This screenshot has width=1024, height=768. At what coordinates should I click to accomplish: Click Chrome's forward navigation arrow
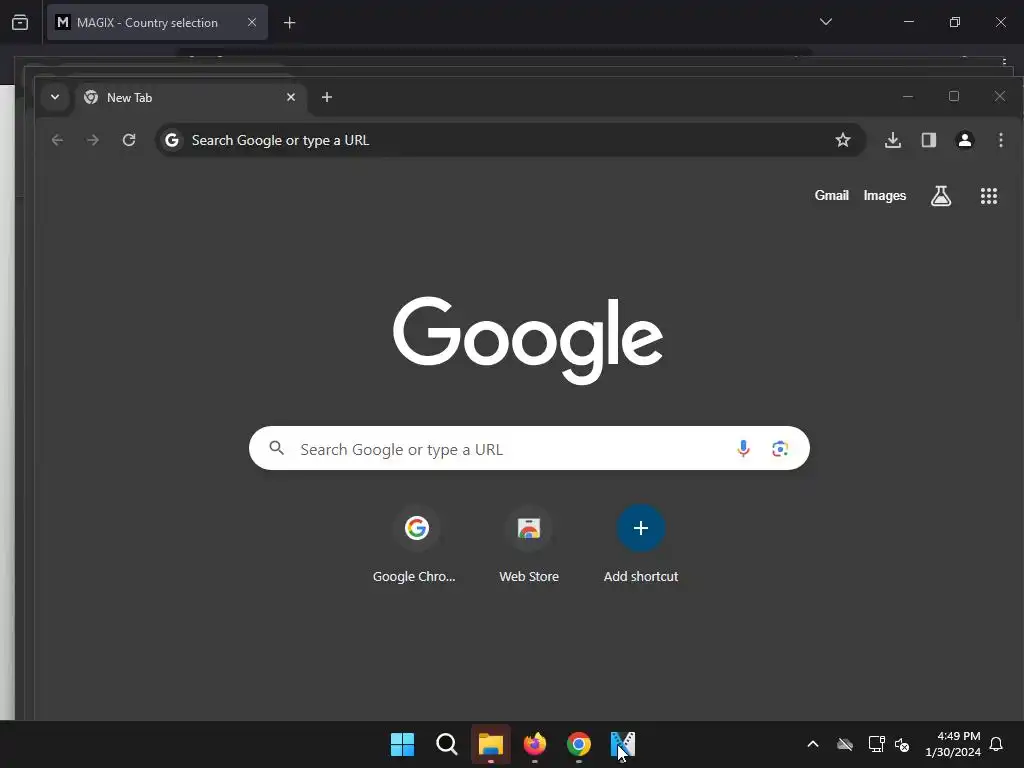click(93, 140)
